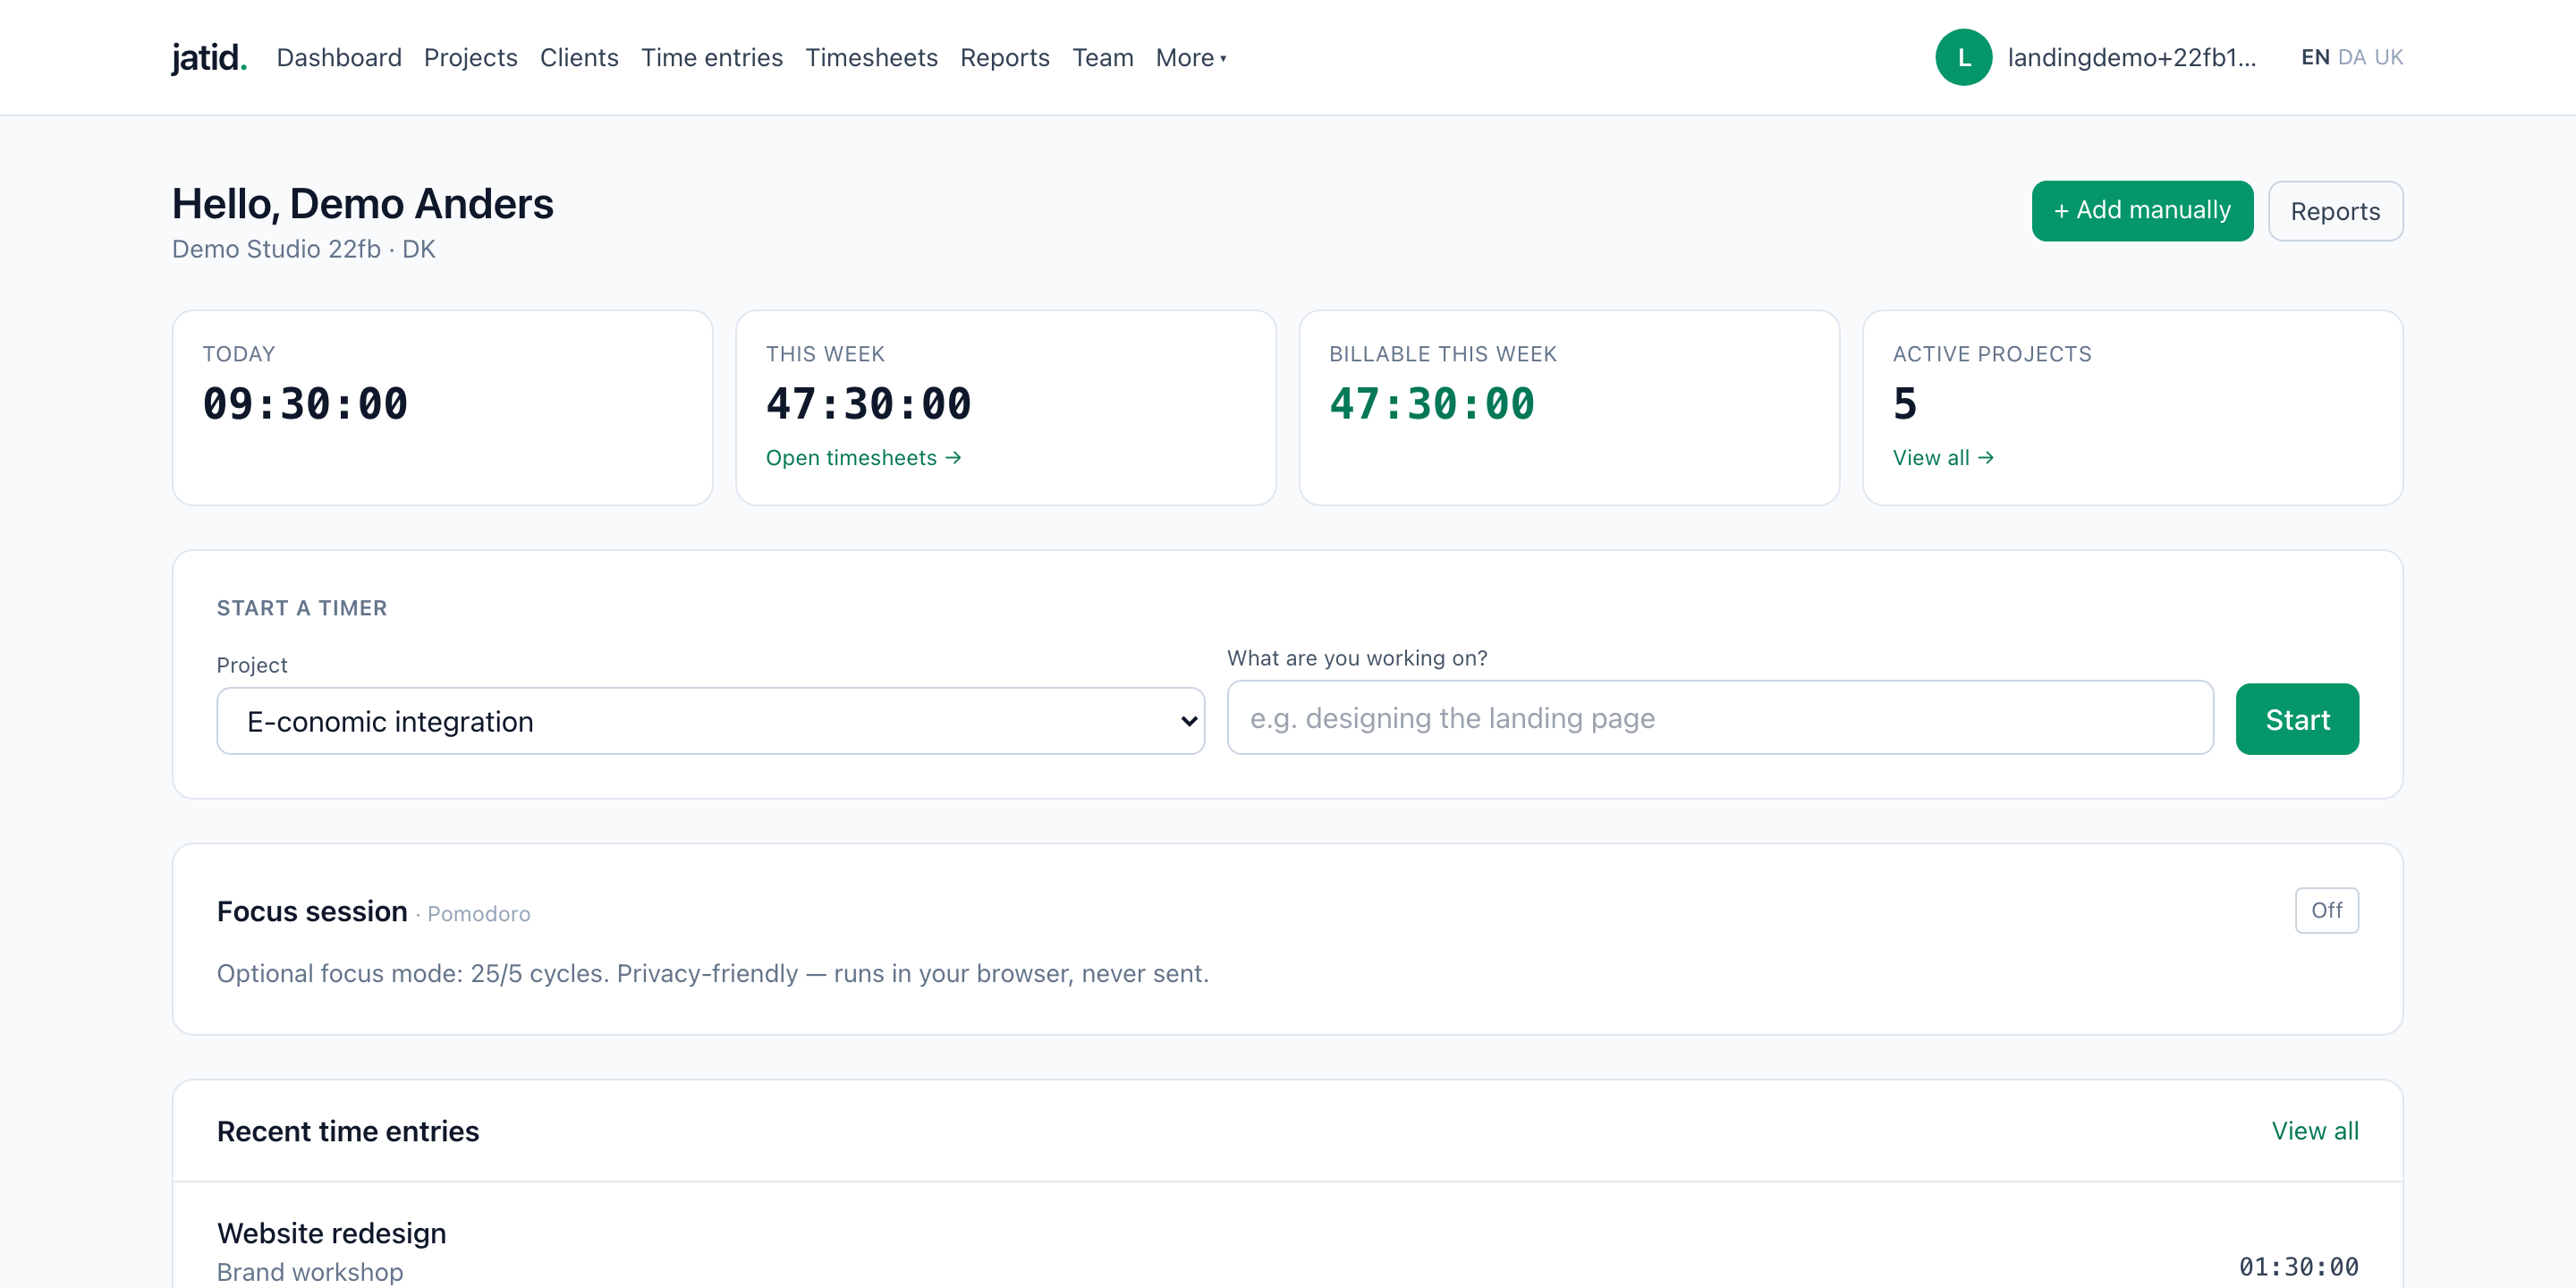Navigate to Timesheets
Image resolution: width=2576 pixels, height=1288 pixels.
(x=871, y=58)
